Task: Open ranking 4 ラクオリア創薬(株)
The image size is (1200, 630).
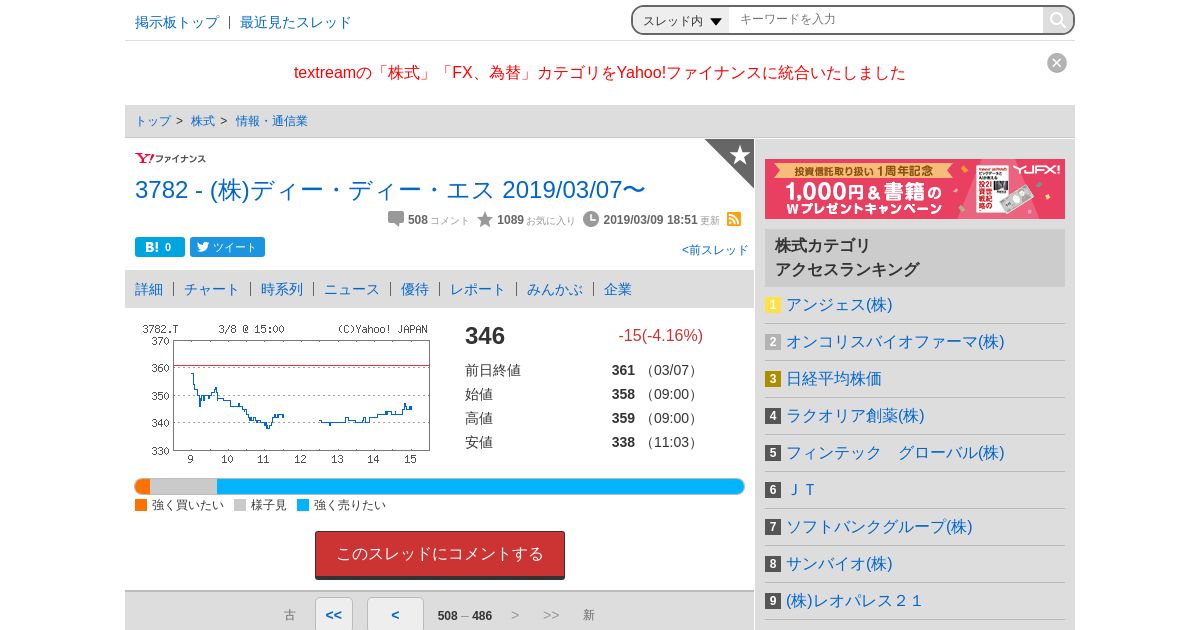Action: [x=855, y=416]
